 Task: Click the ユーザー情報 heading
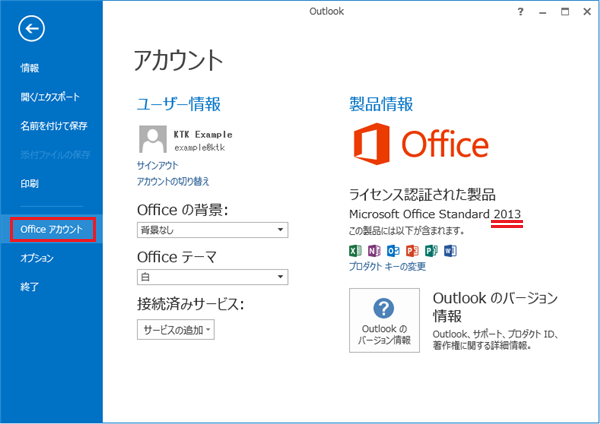coord(179,104)
